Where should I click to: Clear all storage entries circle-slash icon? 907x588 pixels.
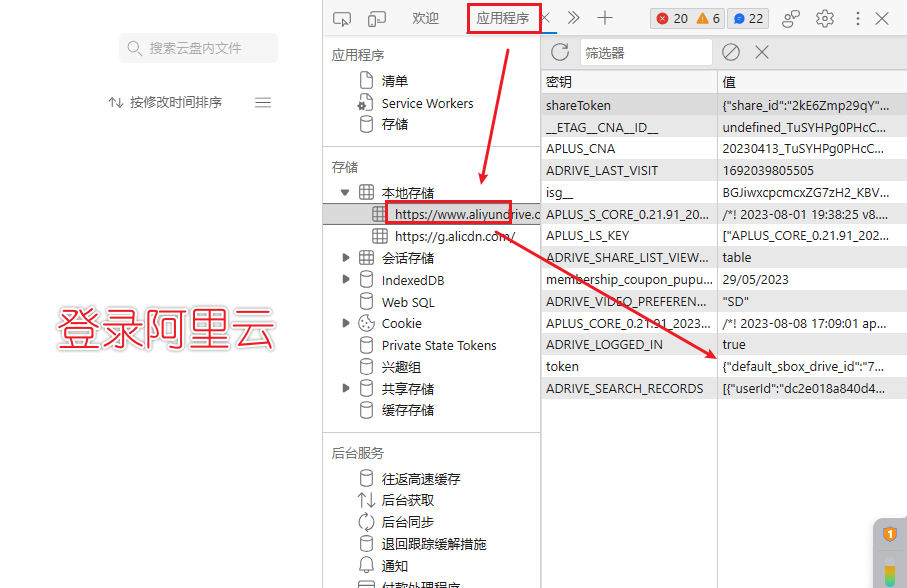point(731,52)
